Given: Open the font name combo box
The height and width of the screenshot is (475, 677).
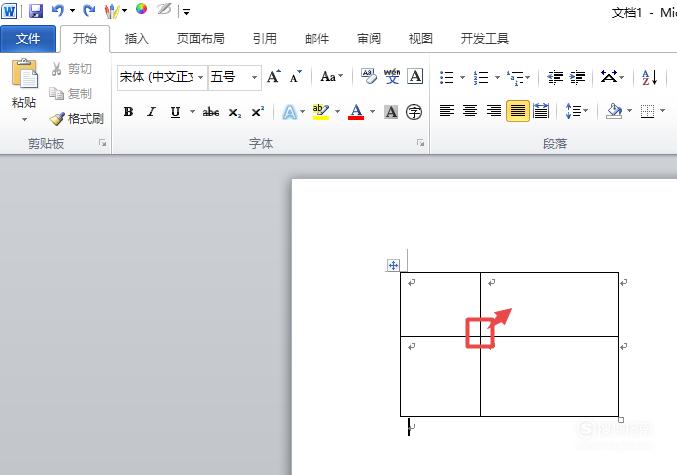Looking at the screenshot, I should coord(162,77).
